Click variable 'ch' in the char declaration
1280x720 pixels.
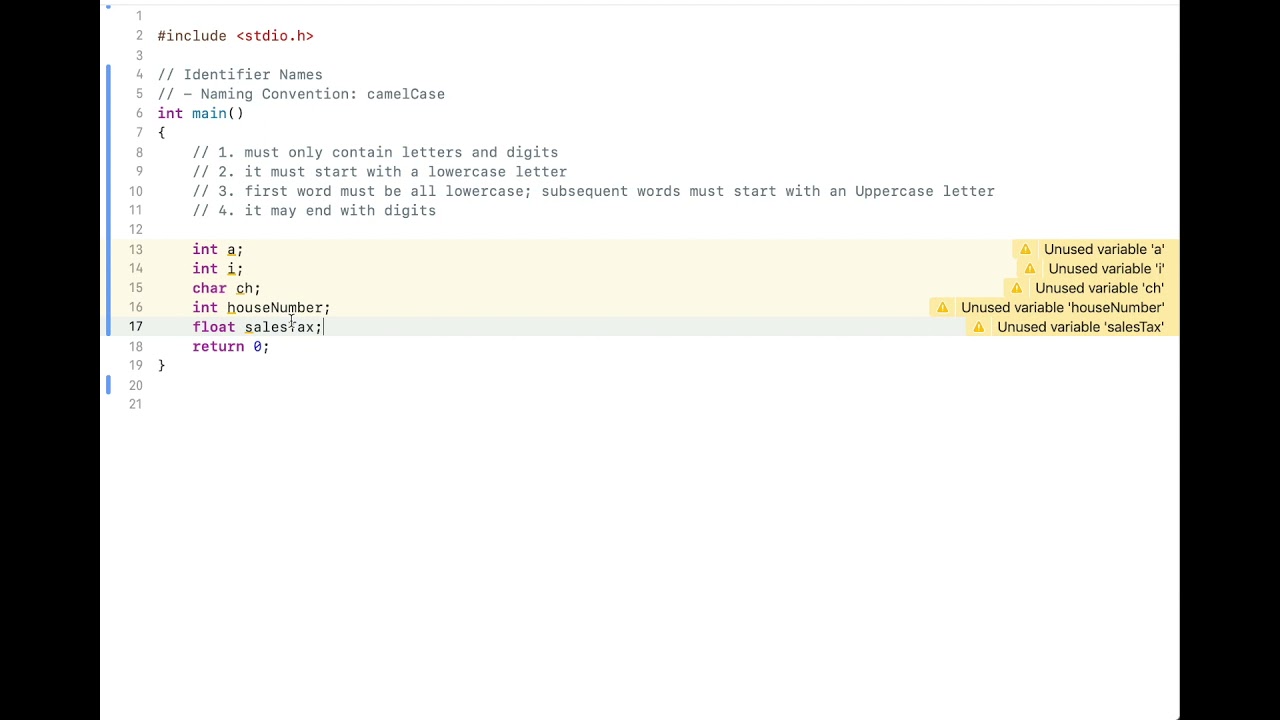click(244, 289)
